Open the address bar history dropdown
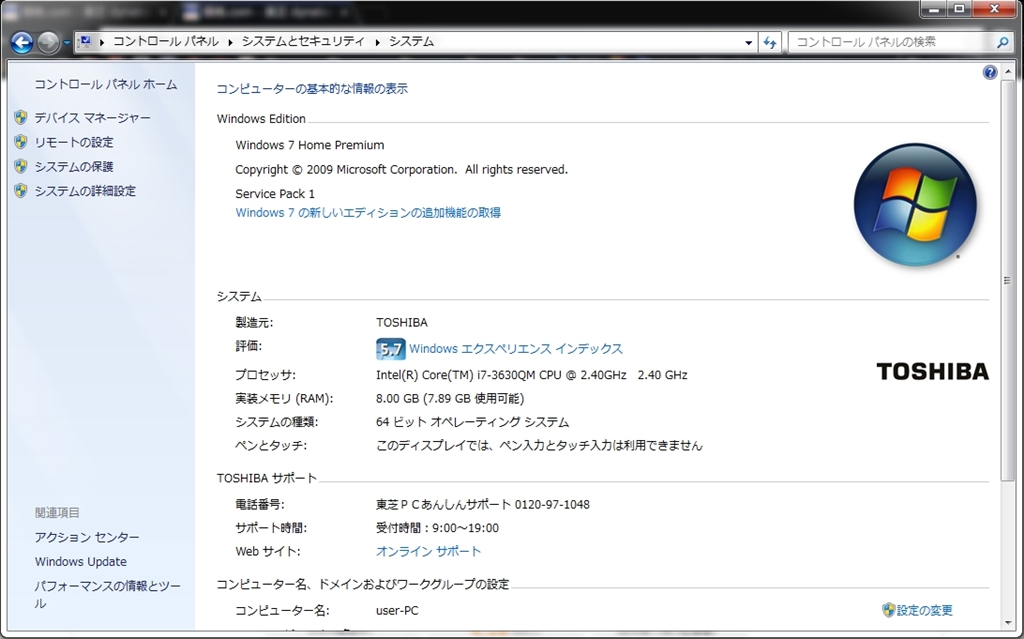The image size is (1024, 639). 748,42
